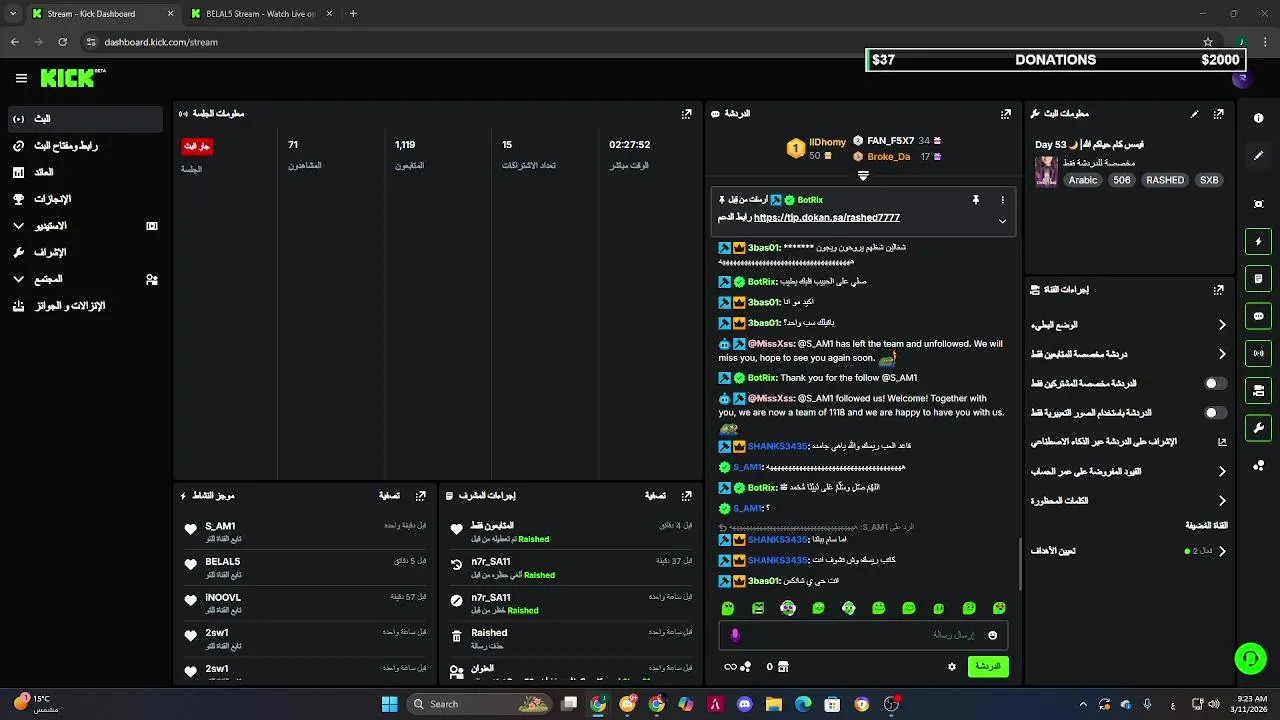Pop out the session info panel
This screenshot has height=720, width=1280.
pos(686,114)
